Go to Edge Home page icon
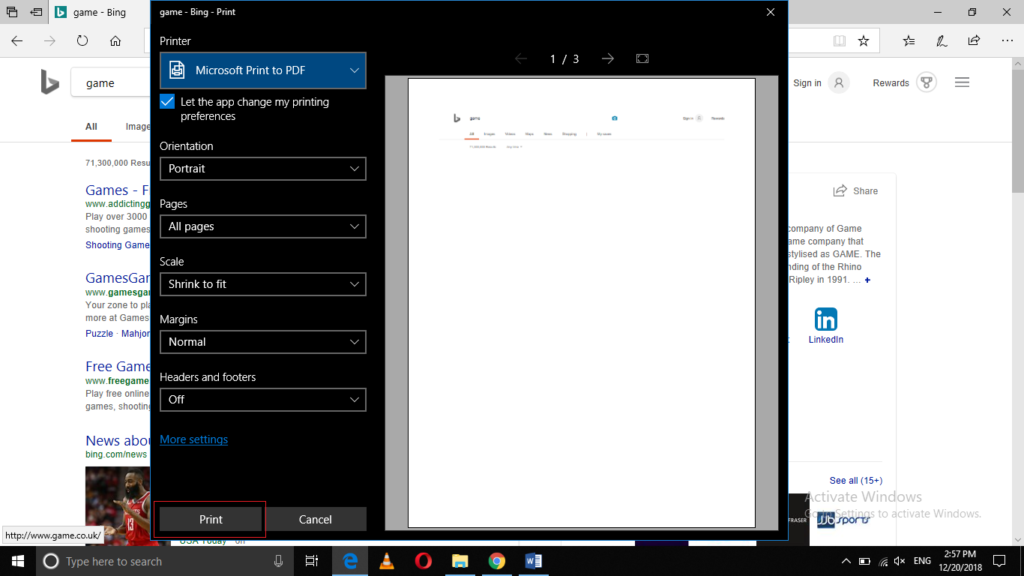This screenshot has height=576, width=1024. (116, 40)
